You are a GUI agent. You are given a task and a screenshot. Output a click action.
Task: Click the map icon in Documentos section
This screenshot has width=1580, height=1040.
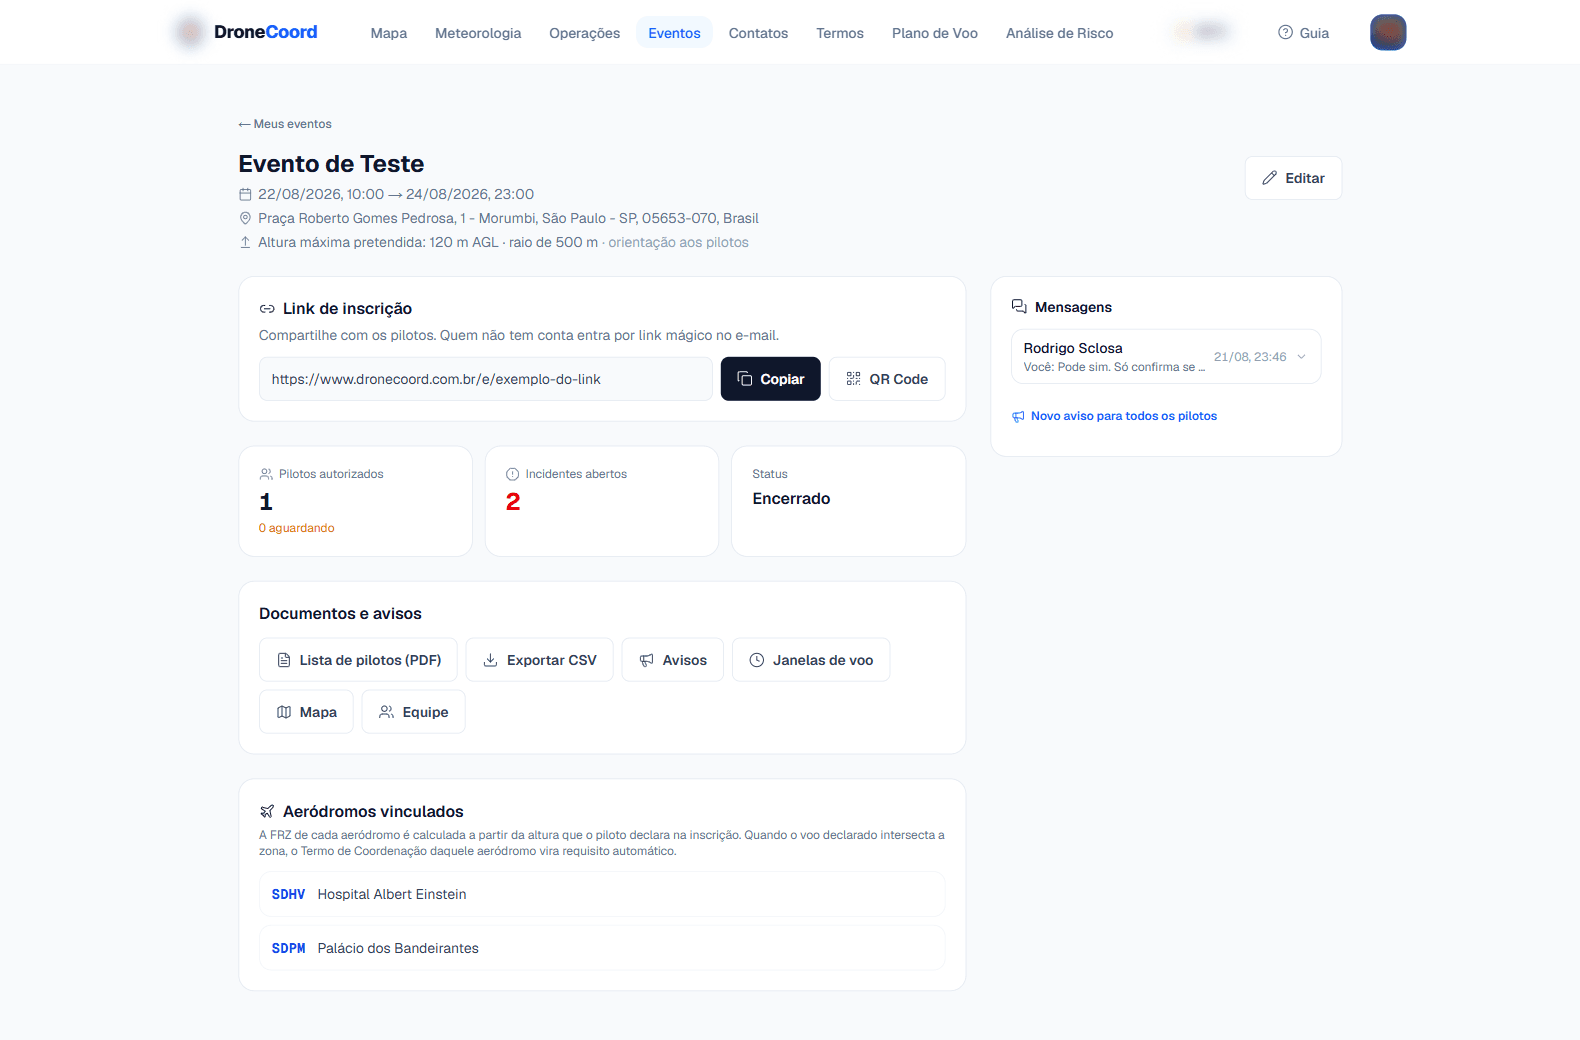pos(284,712)
